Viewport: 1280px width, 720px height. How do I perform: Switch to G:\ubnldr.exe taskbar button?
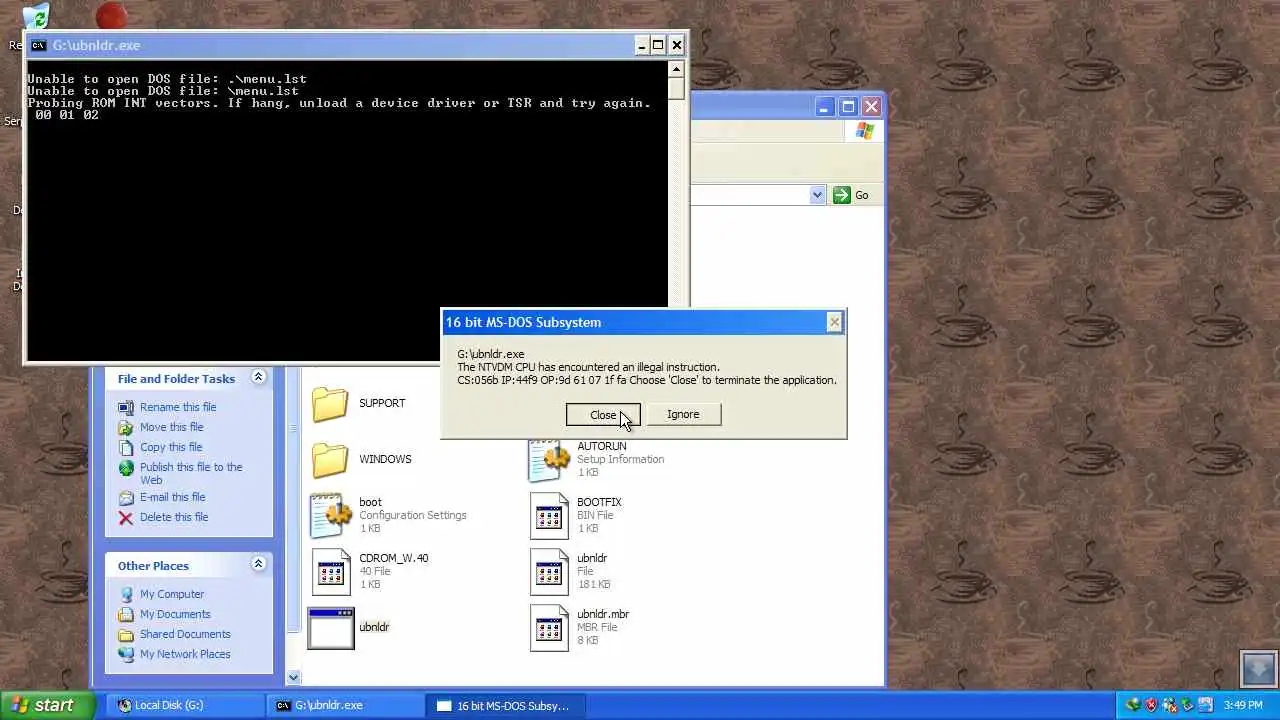[x=345, y=705]
